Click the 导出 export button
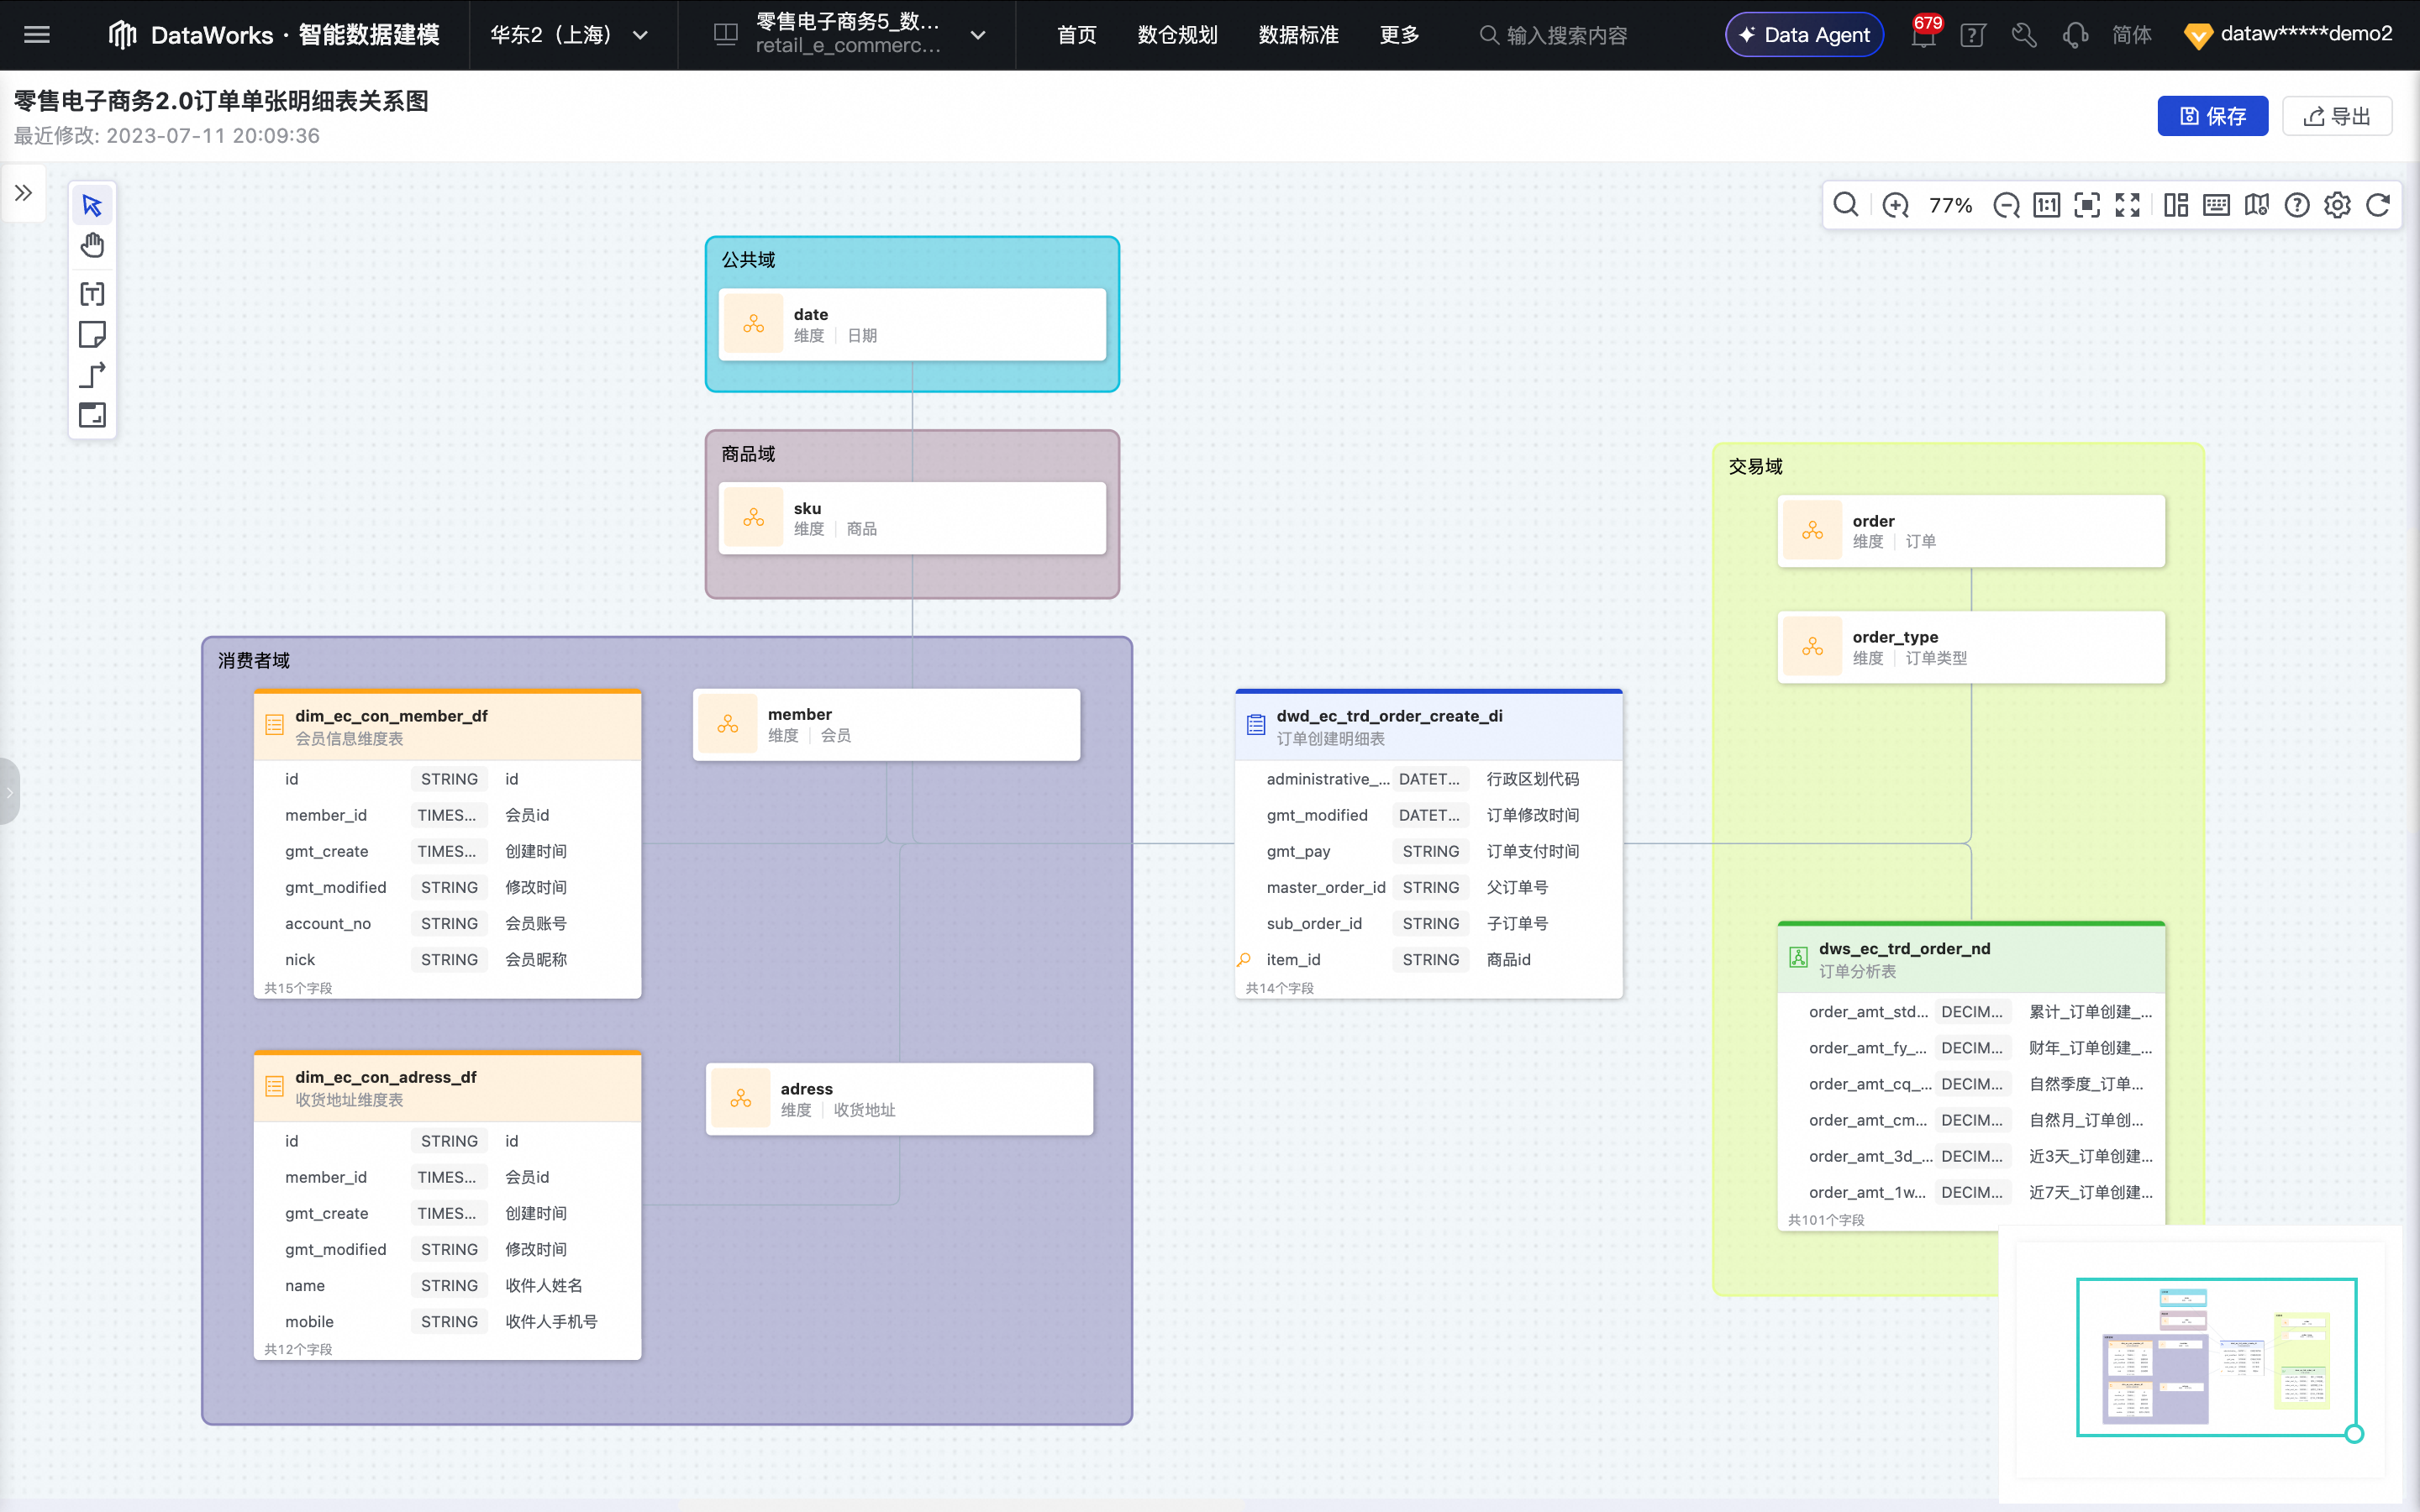The height and width of the screenshot is (1512, 2420). pyautogui.click(x=2337, y=116)
